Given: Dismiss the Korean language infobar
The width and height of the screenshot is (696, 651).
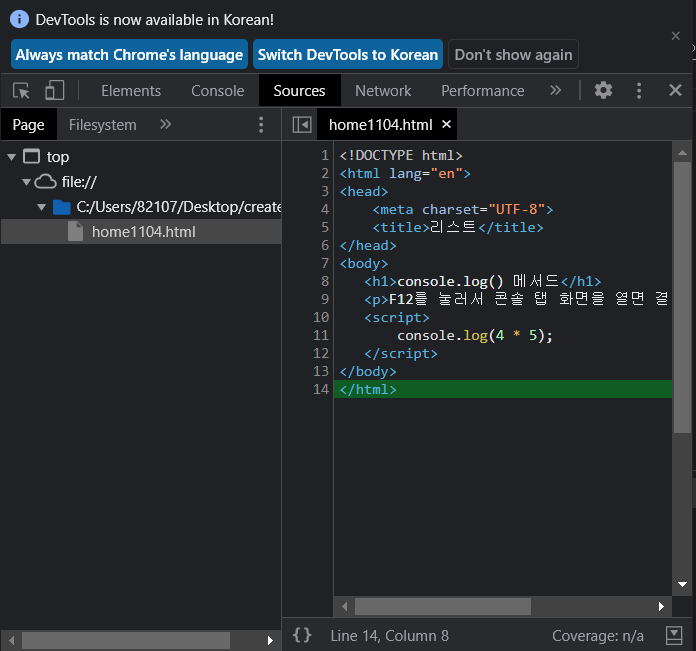Looking at the screenshot, I should pyautogui.click(x=676, y=36).
